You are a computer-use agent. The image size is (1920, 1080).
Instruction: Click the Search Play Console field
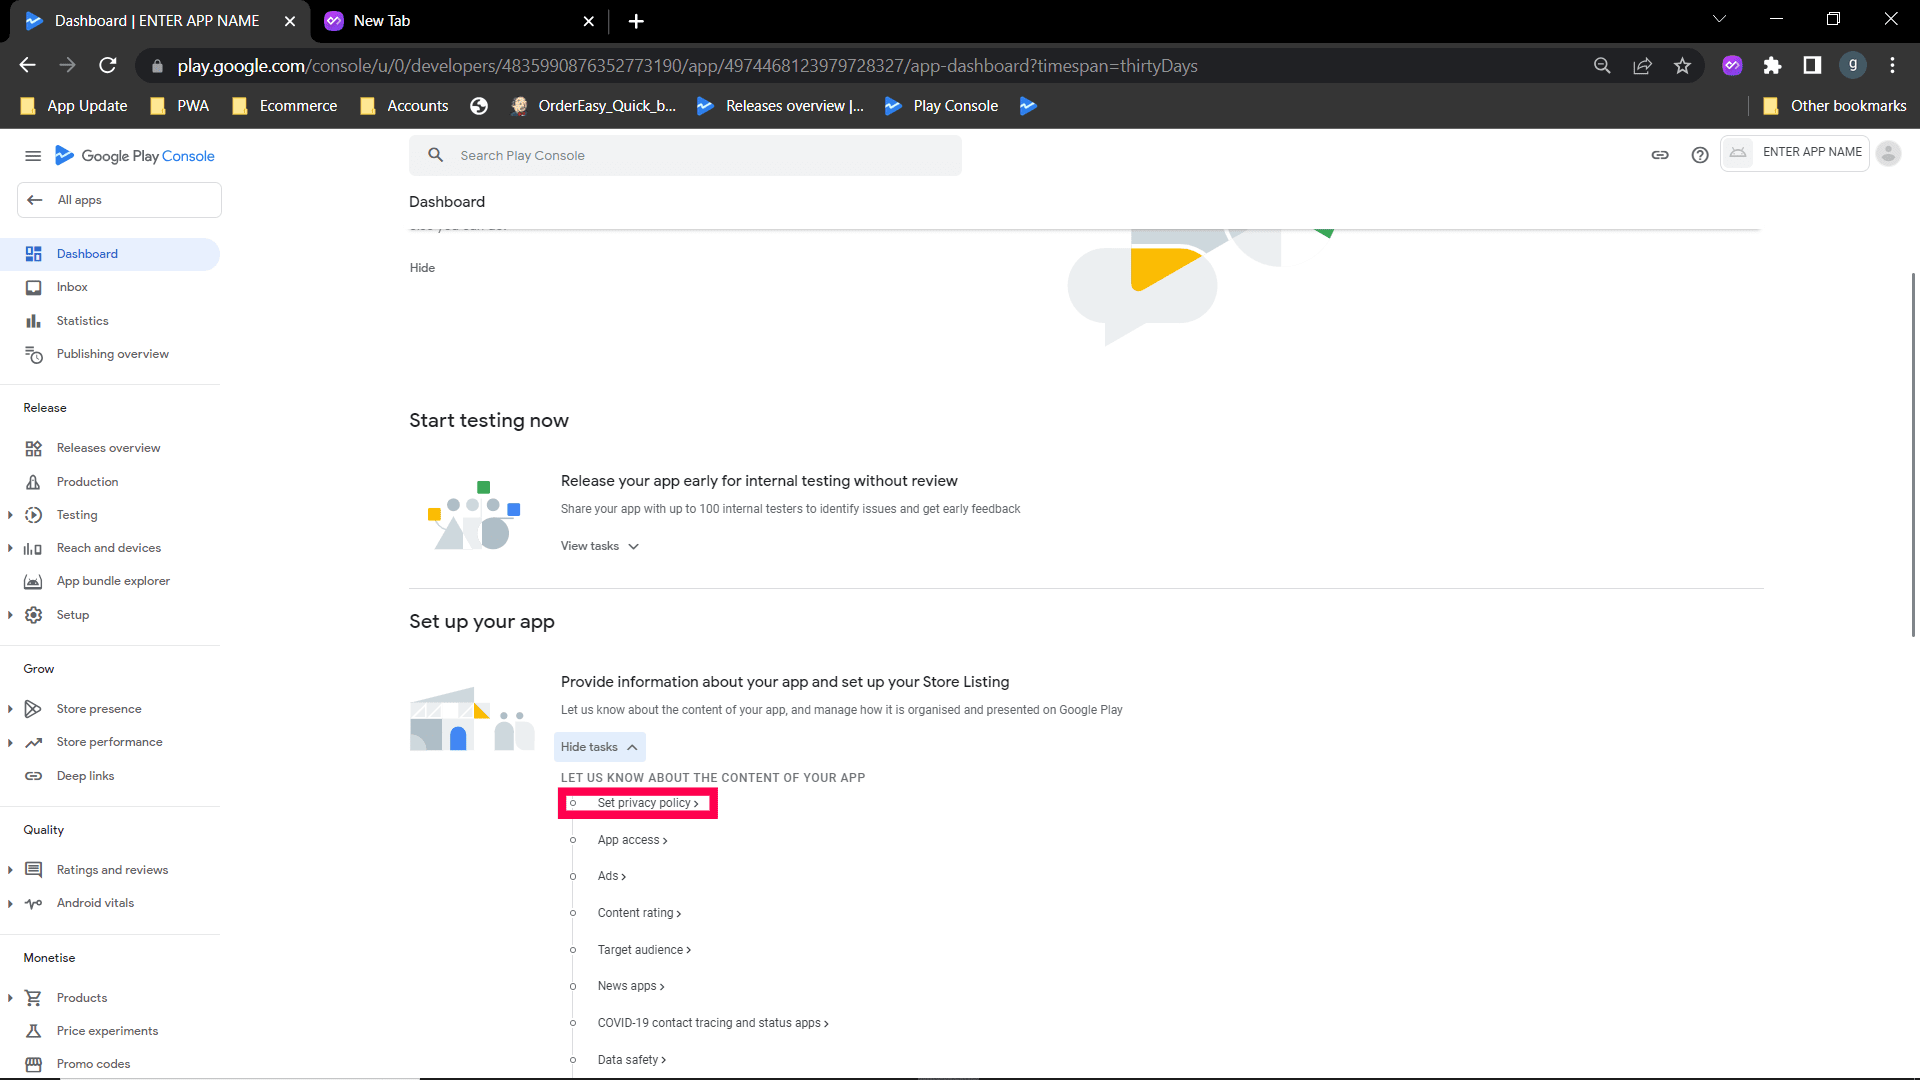685,156
